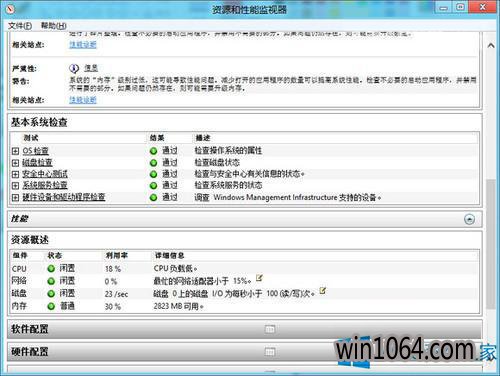Collapse the 性能 section with round arrow
500x376 pixels.
point(469,219)
